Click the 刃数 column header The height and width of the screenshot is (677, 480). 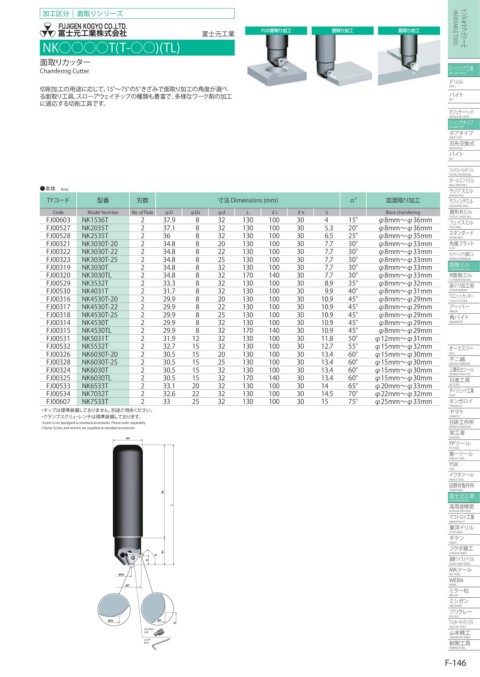point(142,200)
